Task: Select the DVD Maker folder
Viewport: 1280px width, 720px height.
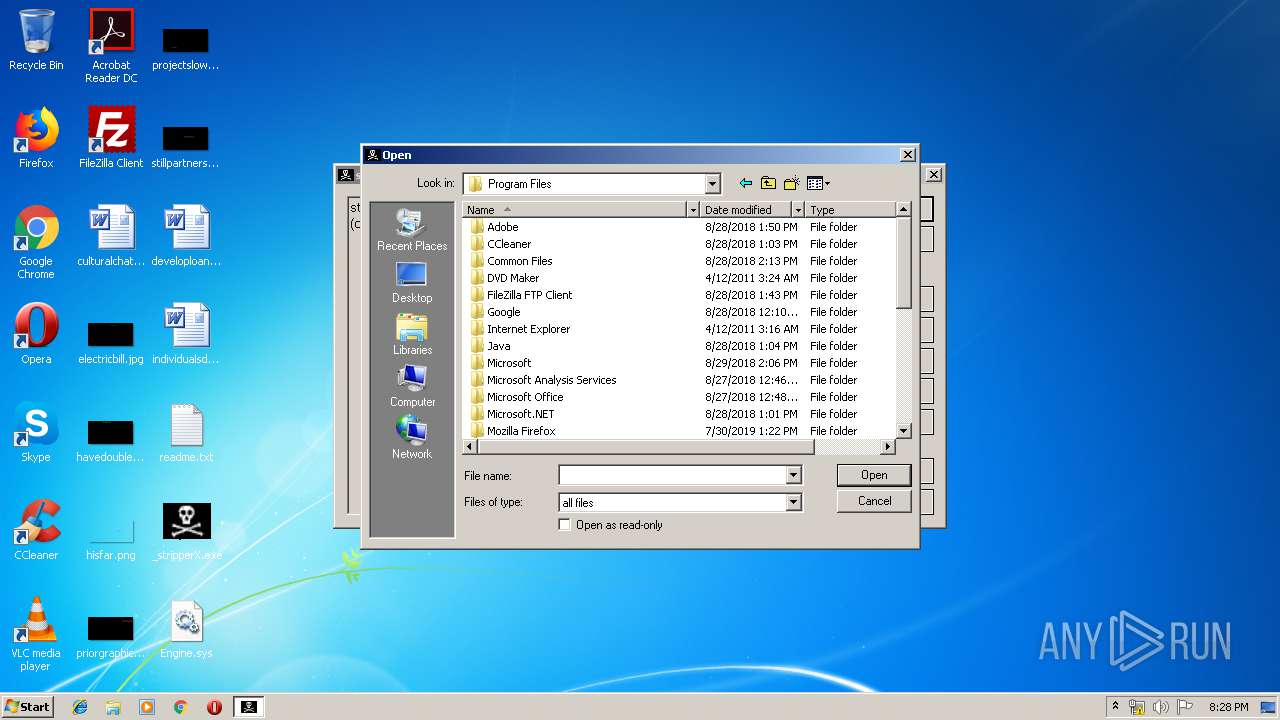Action: [513, 278]
